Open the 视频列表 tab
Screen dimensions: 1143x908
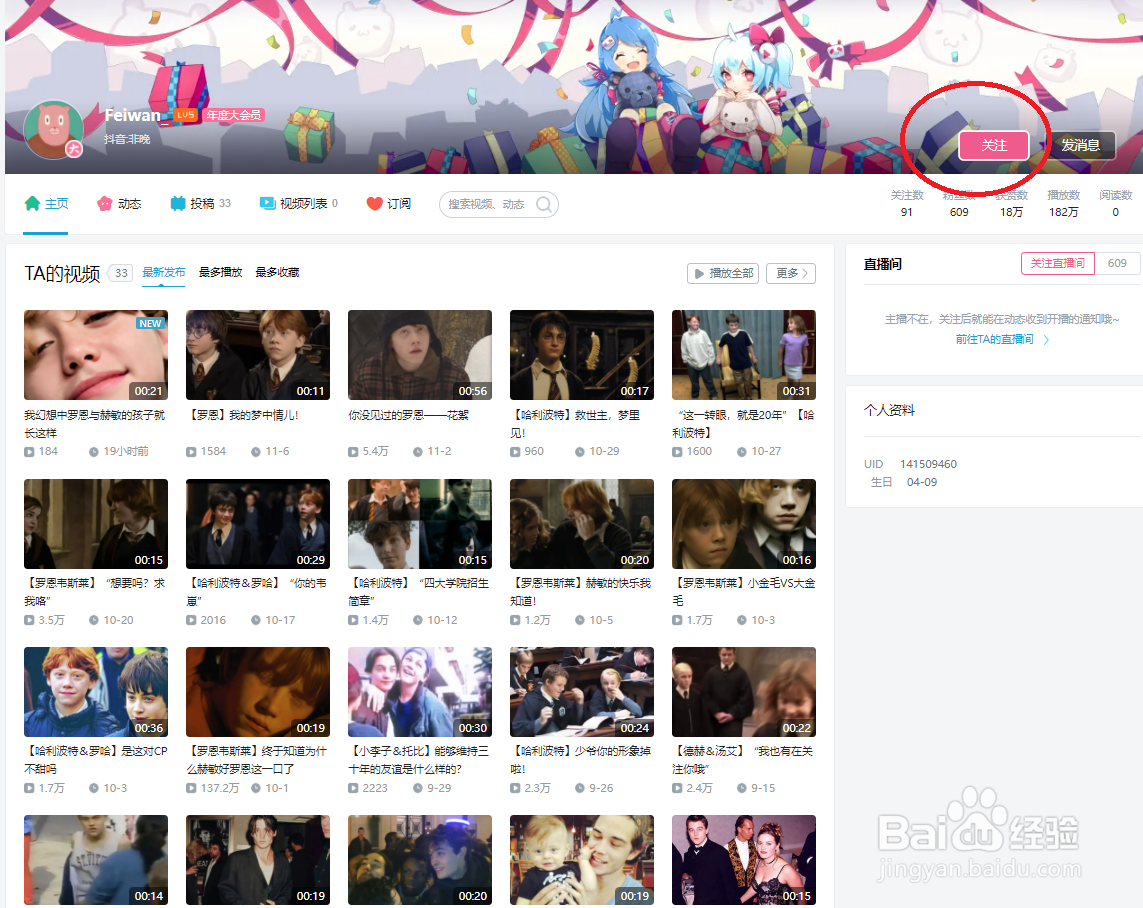coord(299,203)
